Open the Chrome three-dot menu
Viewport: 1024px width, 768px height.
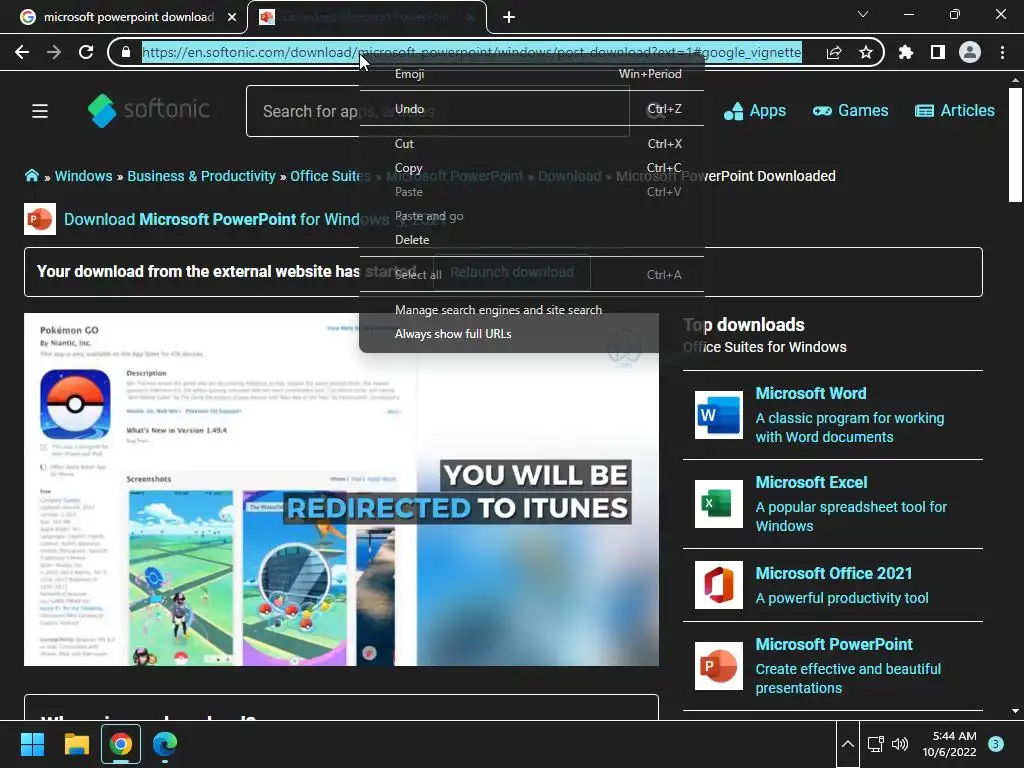pos(1002,52)
